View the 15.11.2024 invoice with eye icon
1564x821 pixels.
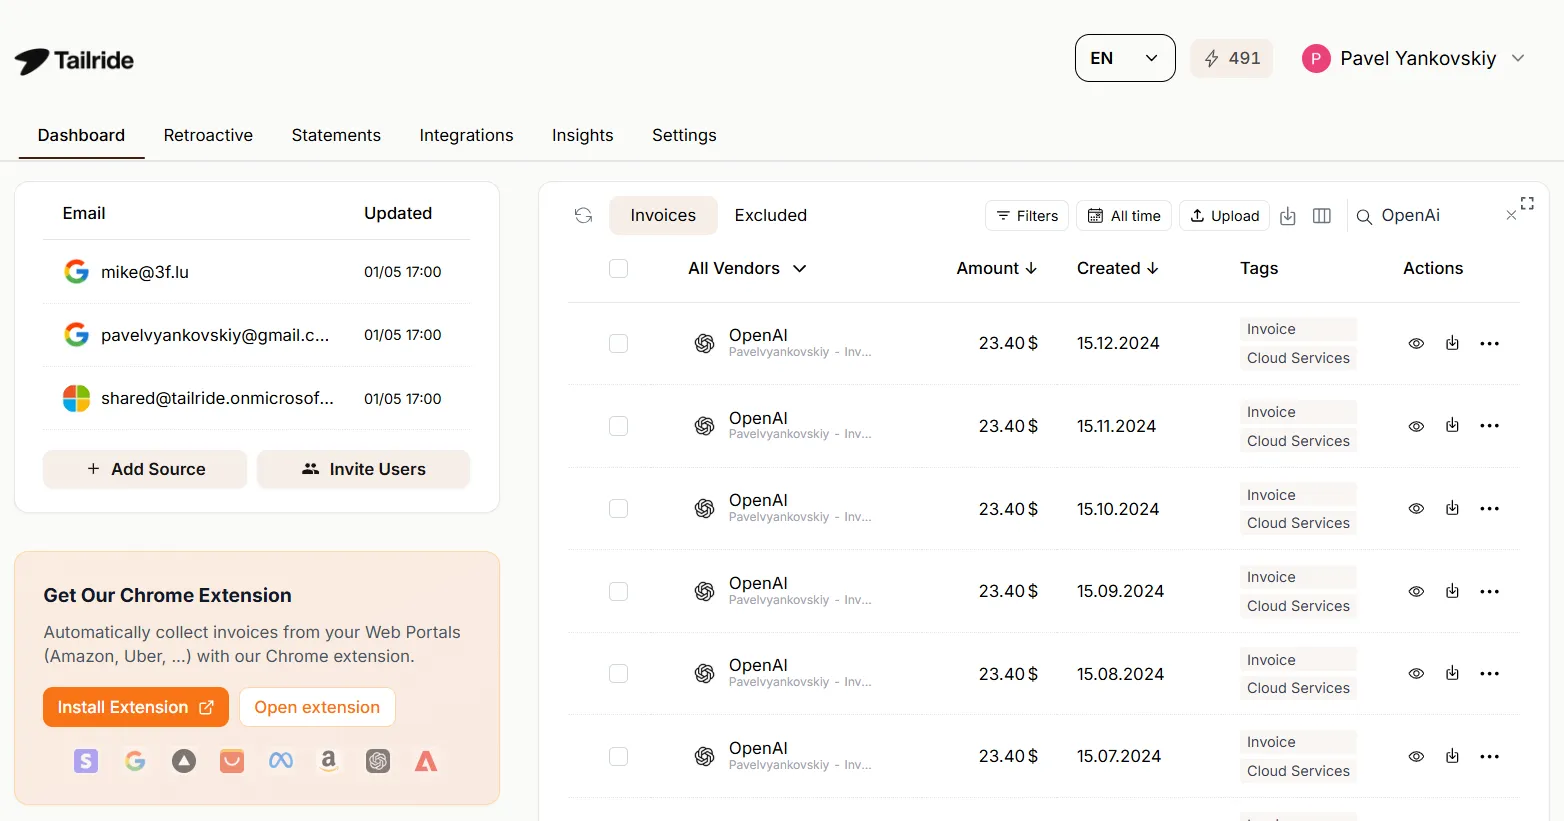tap(1416, 426)
